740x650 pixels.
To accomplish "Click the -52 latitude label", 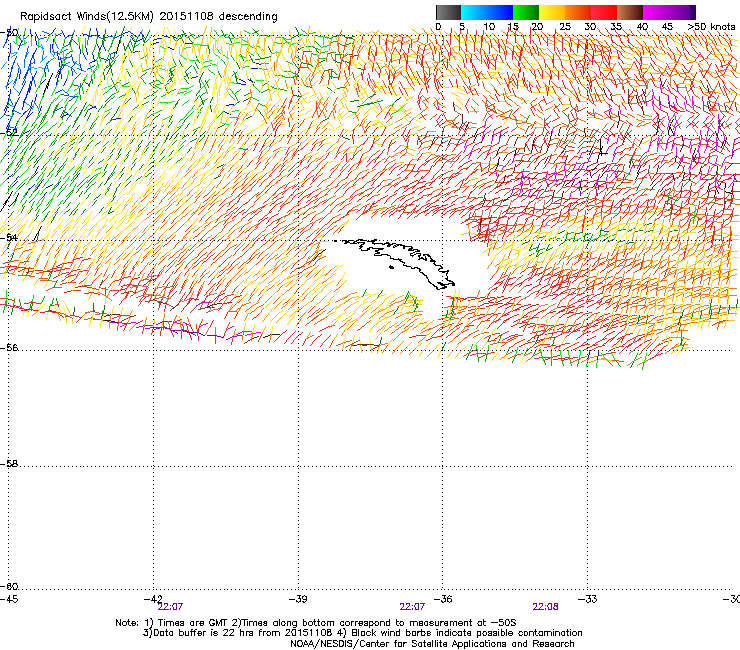I will pos(9,133).
